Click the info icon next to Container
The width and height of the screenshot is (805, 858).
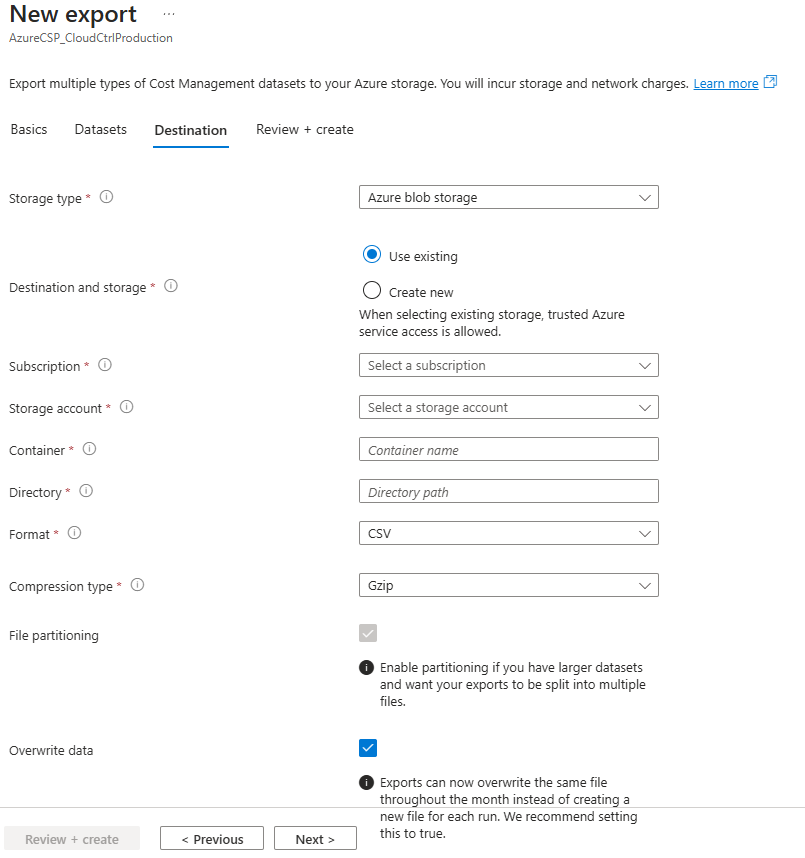pyautogui.click(x=88, y=449)
